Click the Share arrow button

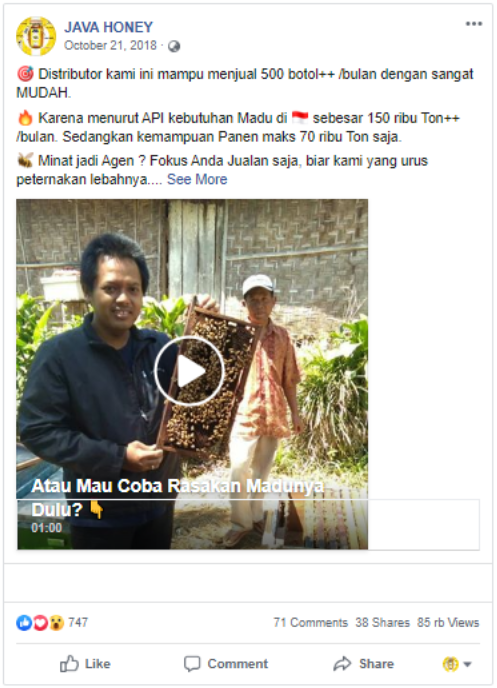pyautogui.click(x=363, y=664)
